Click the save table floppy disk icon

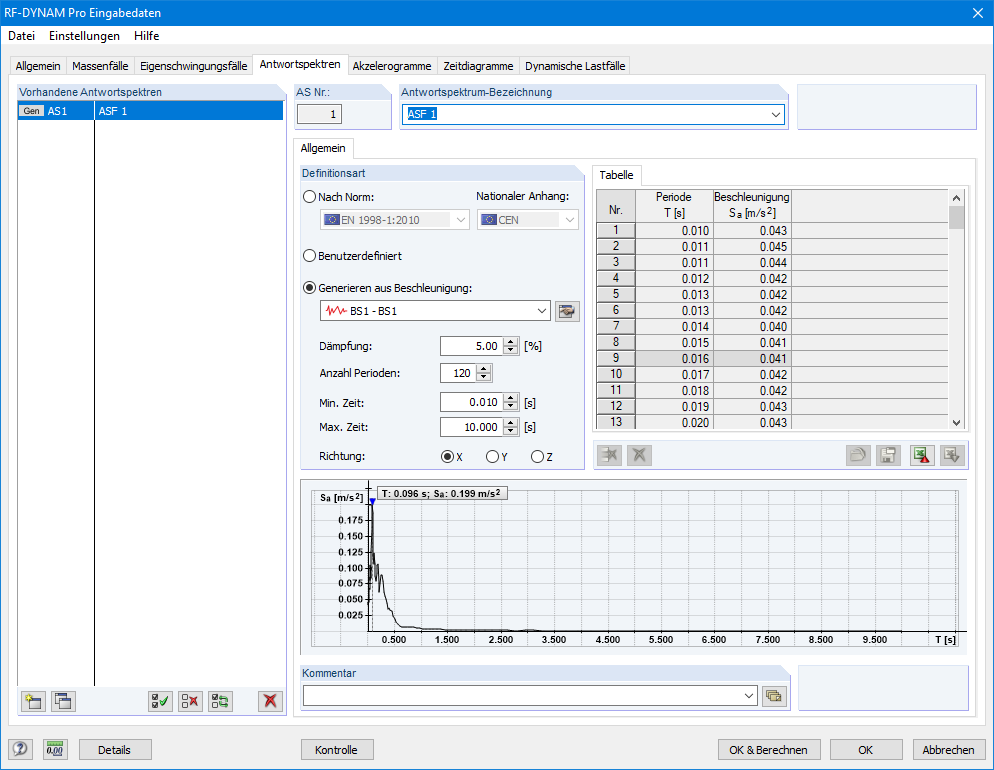888,455
